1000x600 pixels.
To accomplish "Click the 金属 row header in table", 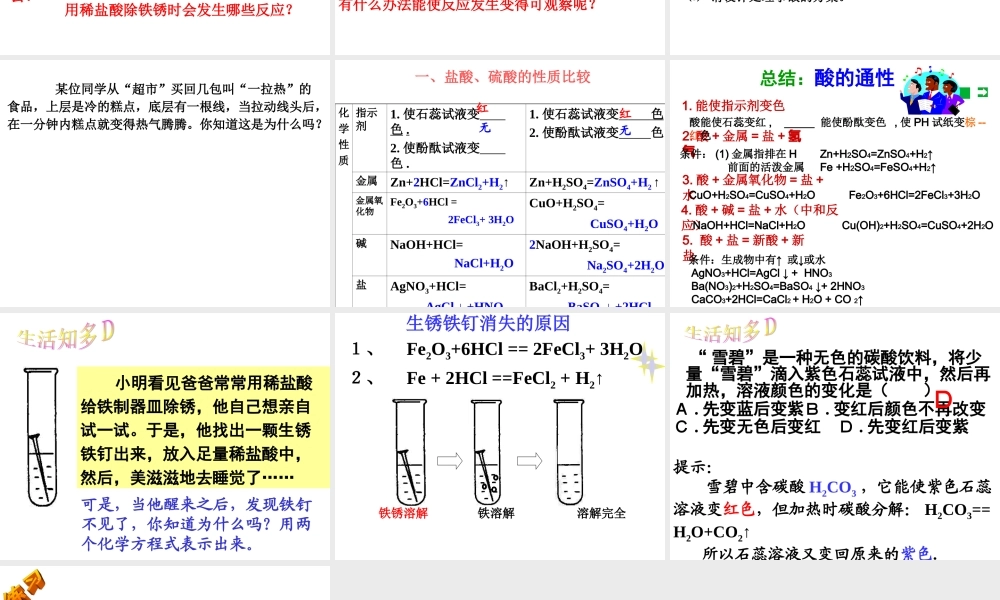I will coord(366,182).
